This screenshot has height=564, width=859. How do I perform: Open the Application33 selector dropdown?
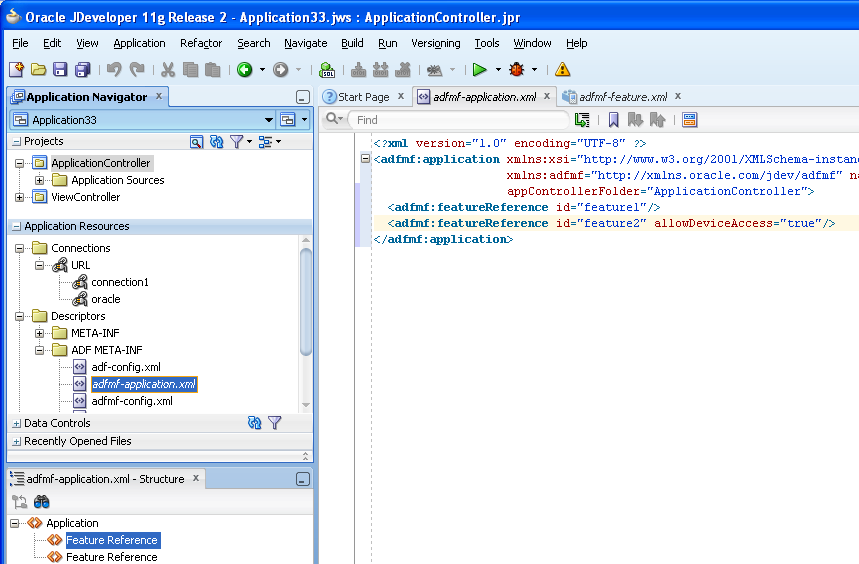click(x=268, y=120)
